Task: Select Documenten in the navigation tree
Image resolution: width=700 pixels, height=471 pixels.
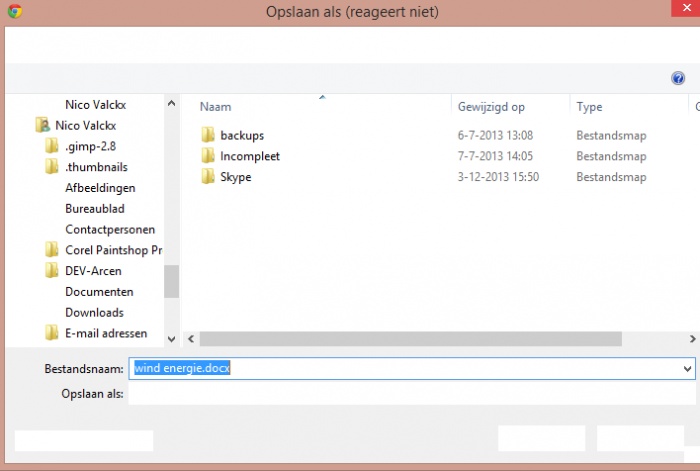Action: tap(99, 292)
